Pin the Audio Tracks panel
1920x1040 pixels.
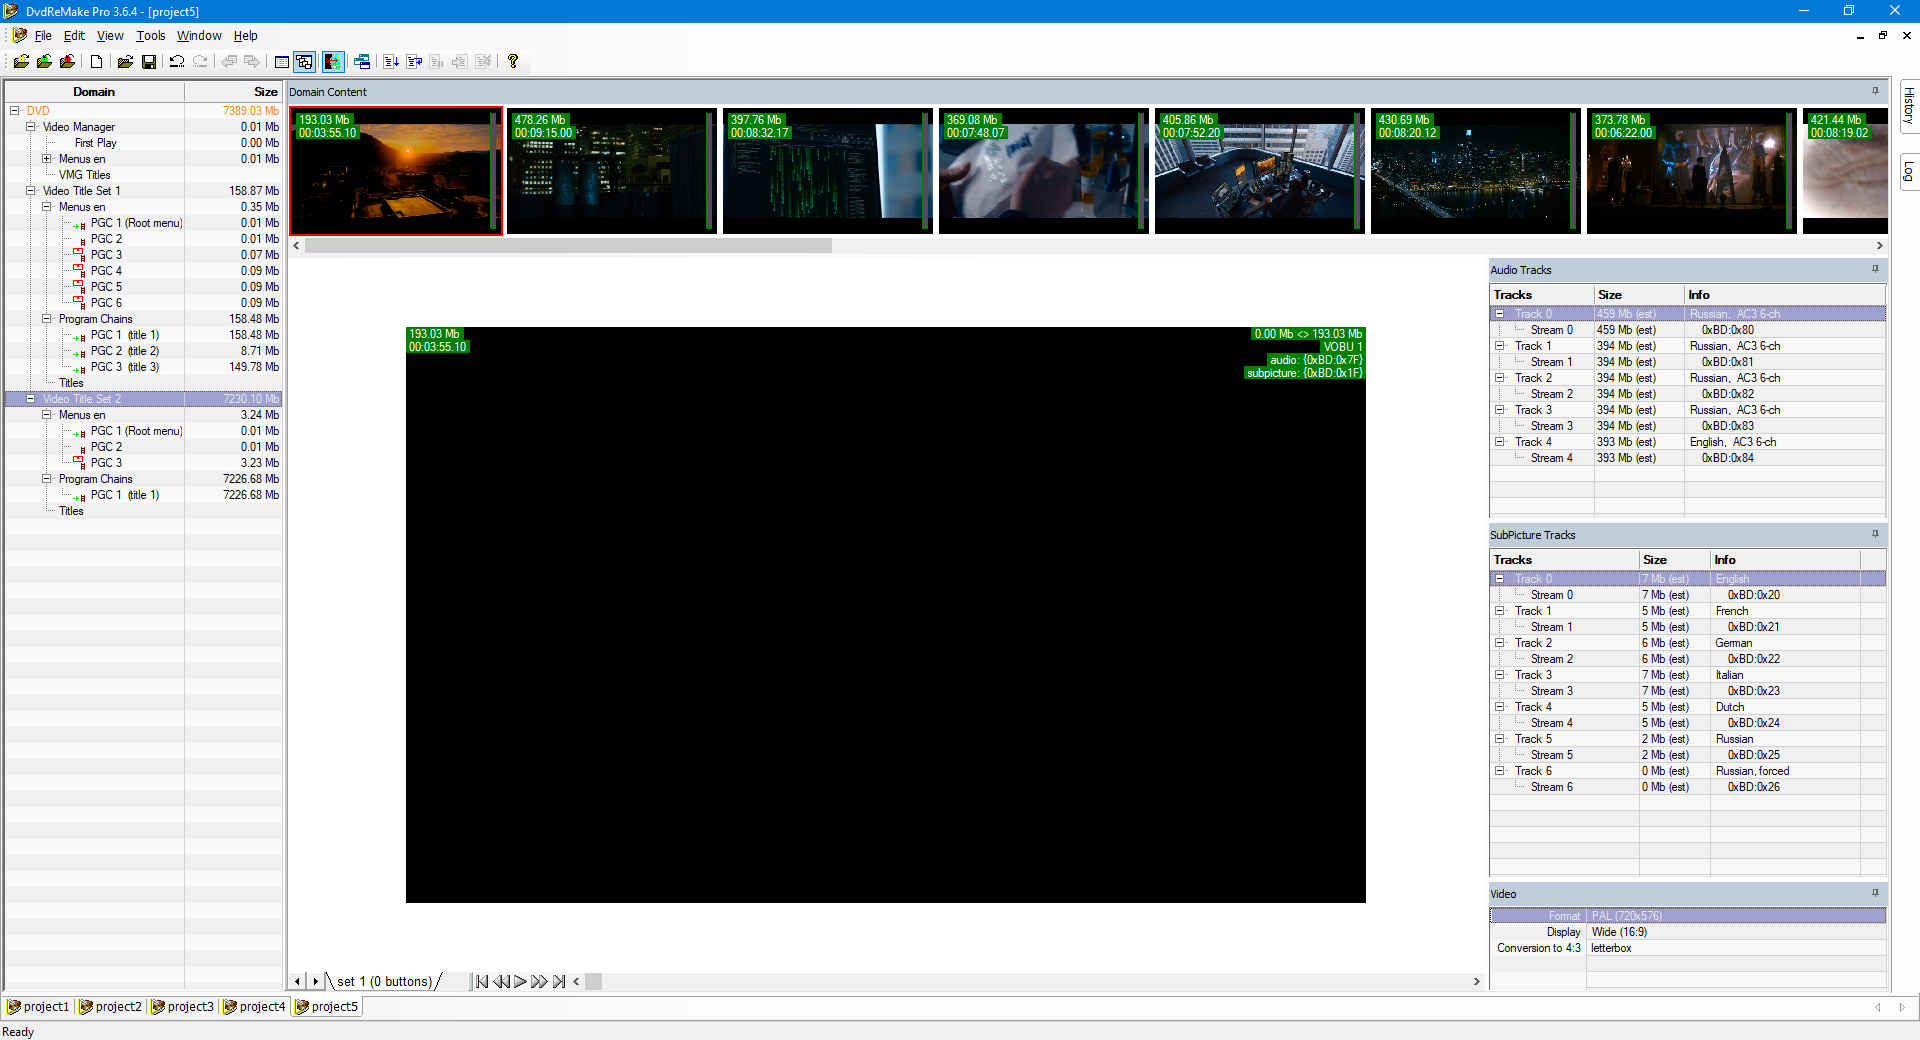point(1875,269)
